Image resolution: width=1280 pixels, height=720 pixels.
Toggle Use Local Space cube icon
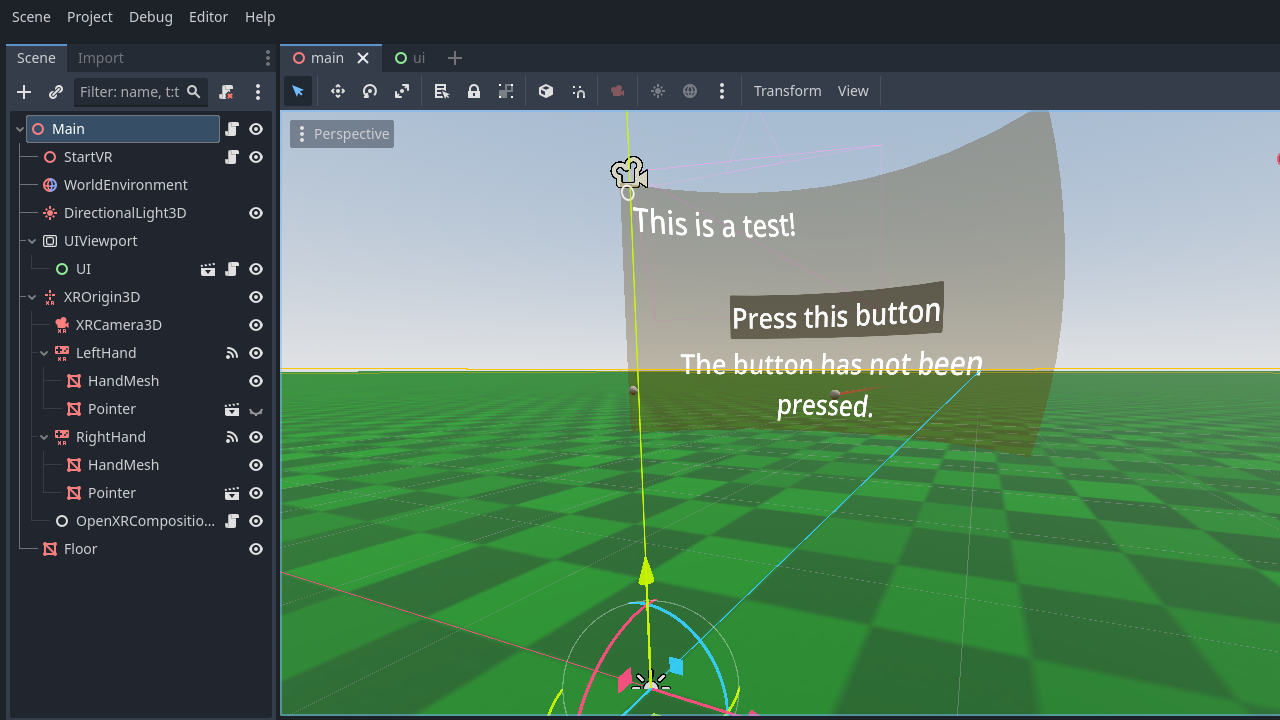(x=546, y=91)
